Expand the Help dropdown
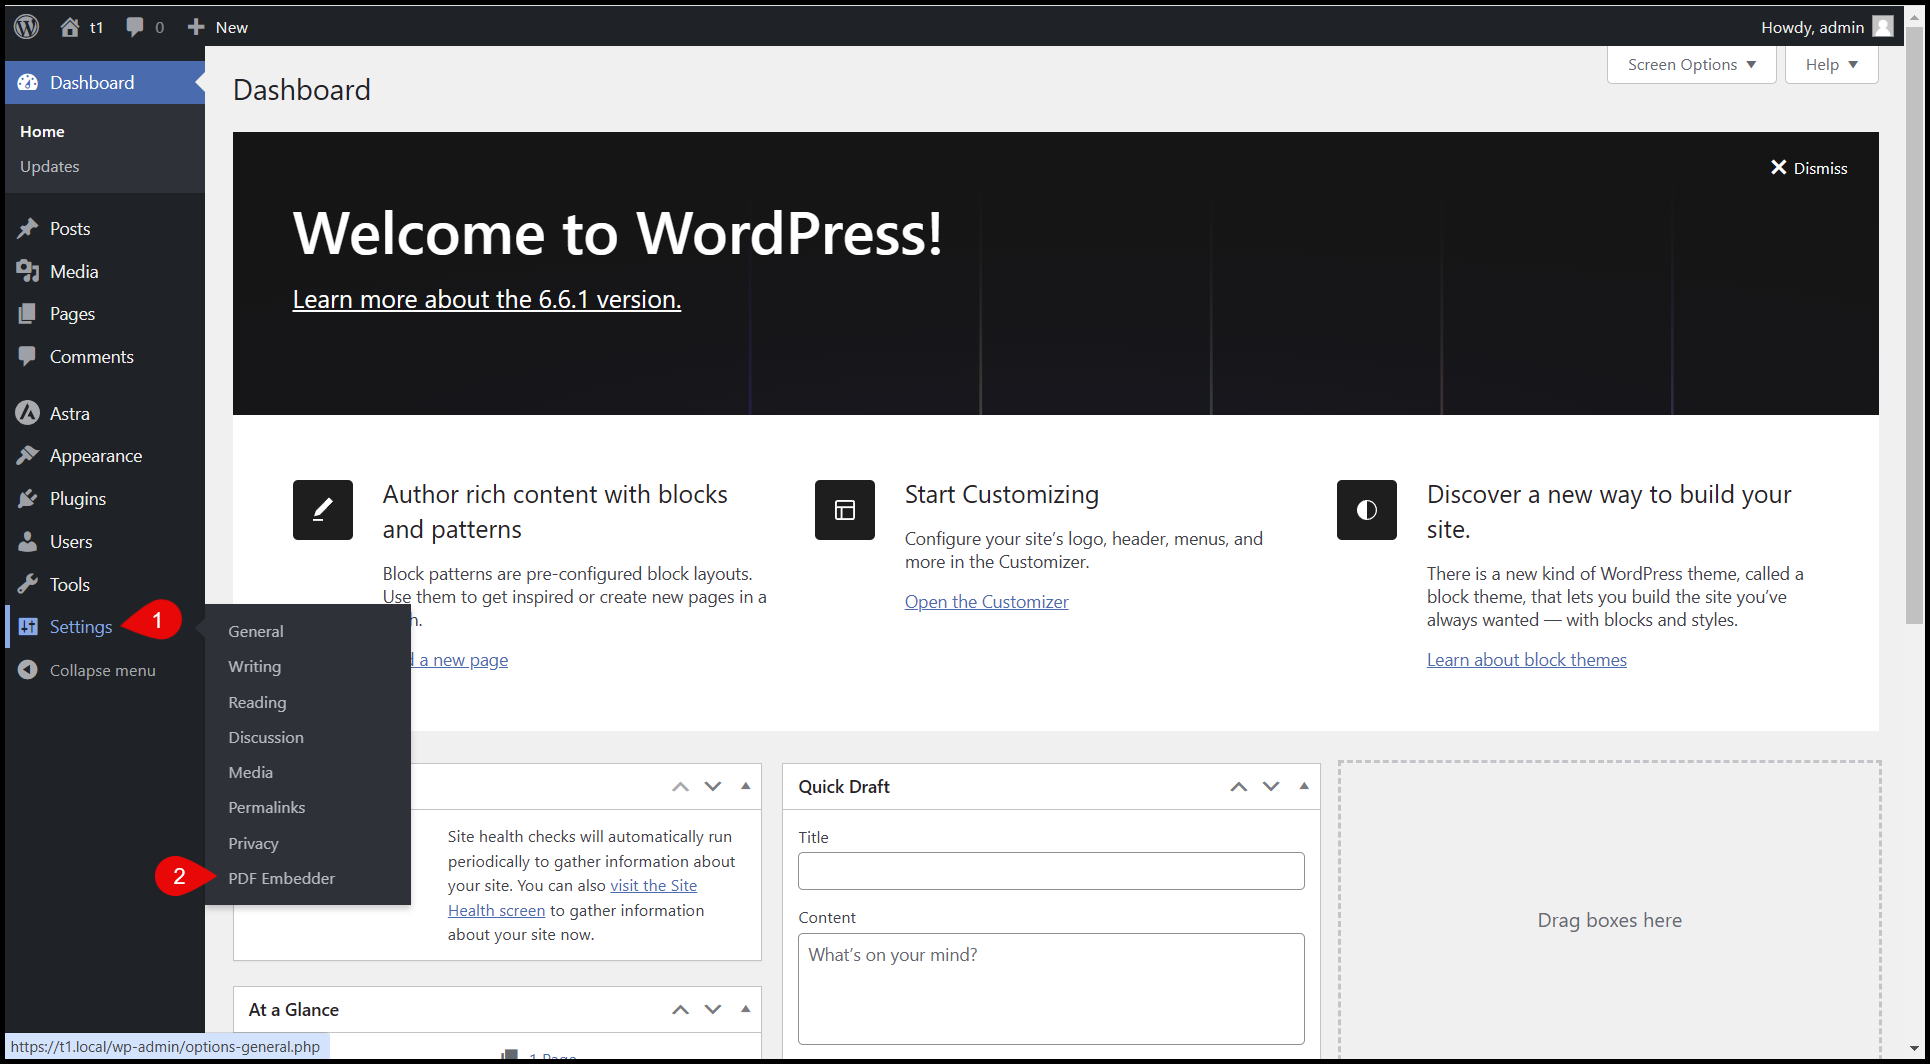This screenshot has width=1930, height=1064. [1831, 65]
